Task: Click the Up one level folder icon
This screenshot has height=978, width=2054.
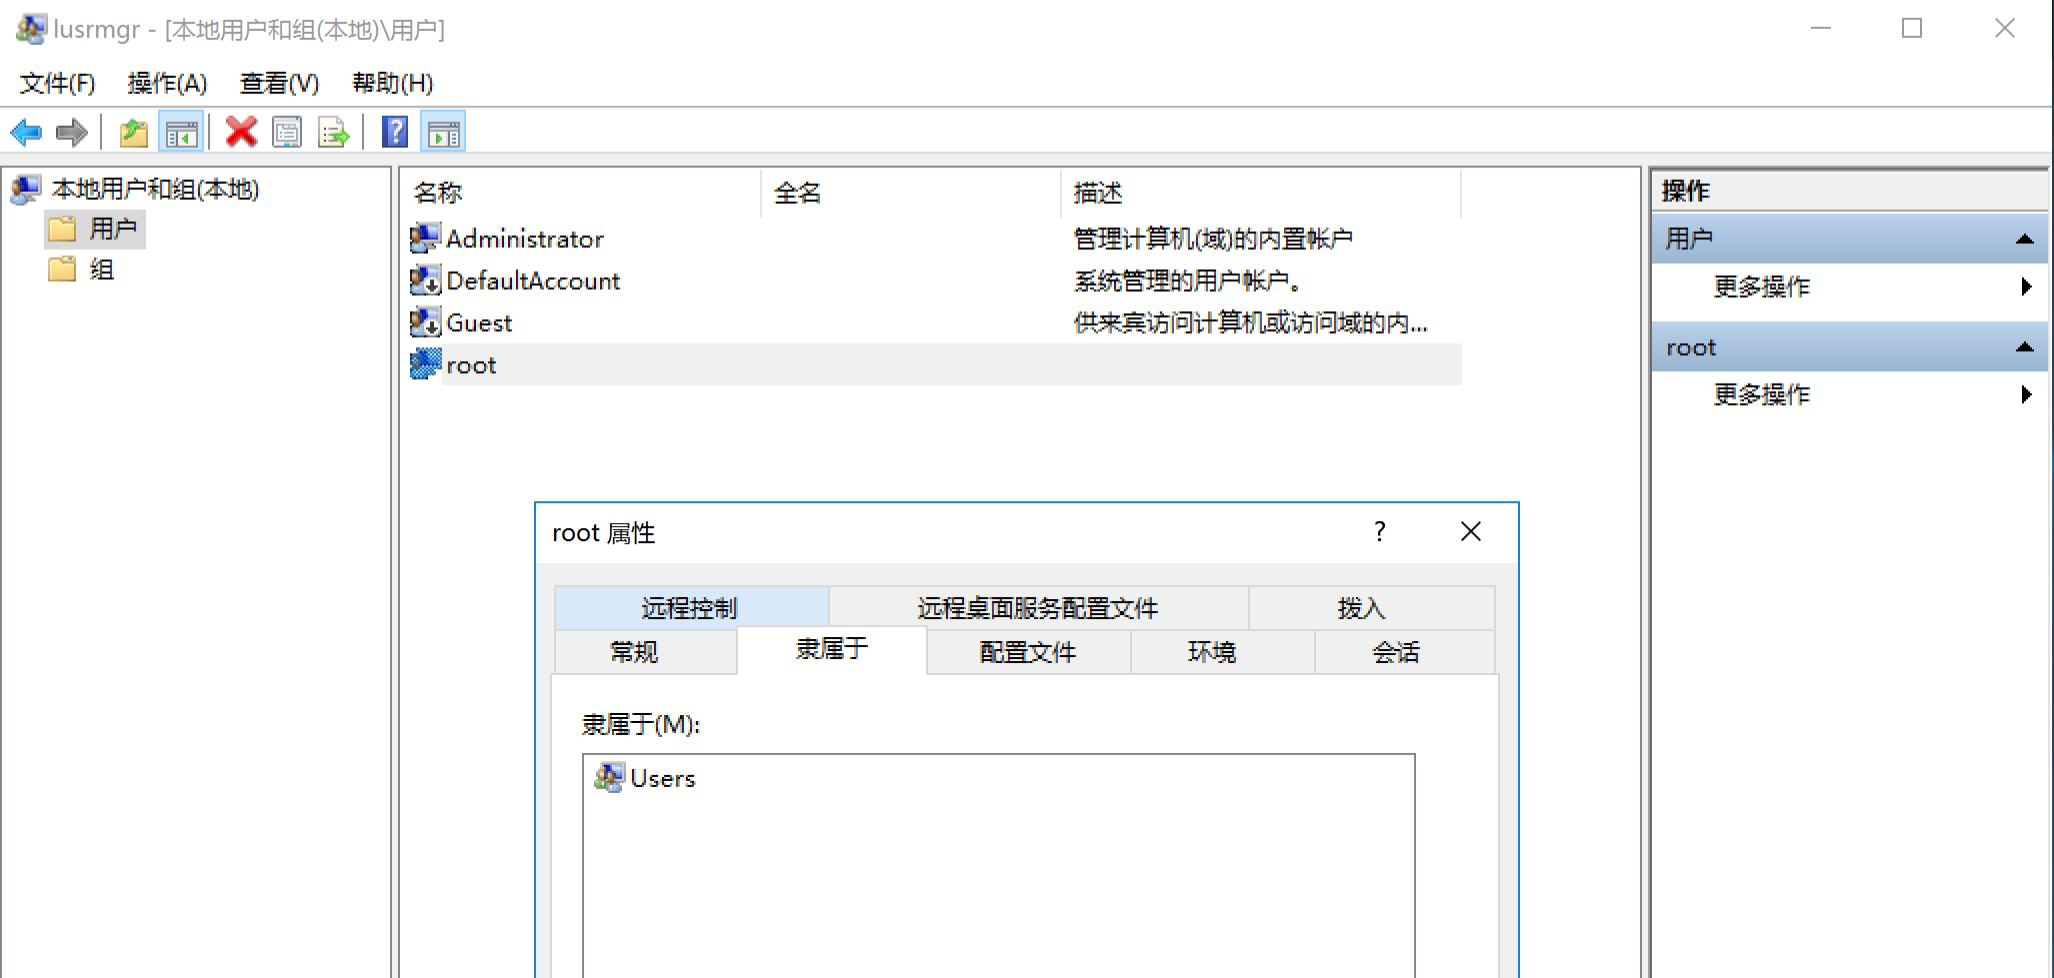Action: [x=133, y=132]
